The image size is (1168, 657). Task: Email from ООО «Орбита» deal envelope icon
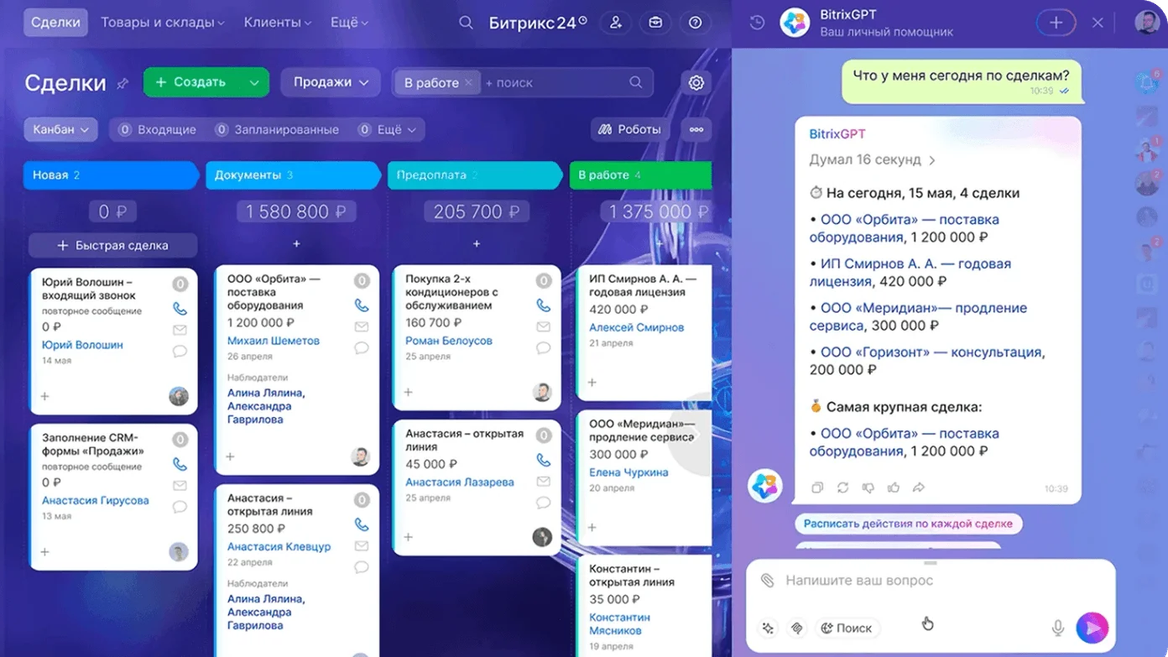pos(361,326)
